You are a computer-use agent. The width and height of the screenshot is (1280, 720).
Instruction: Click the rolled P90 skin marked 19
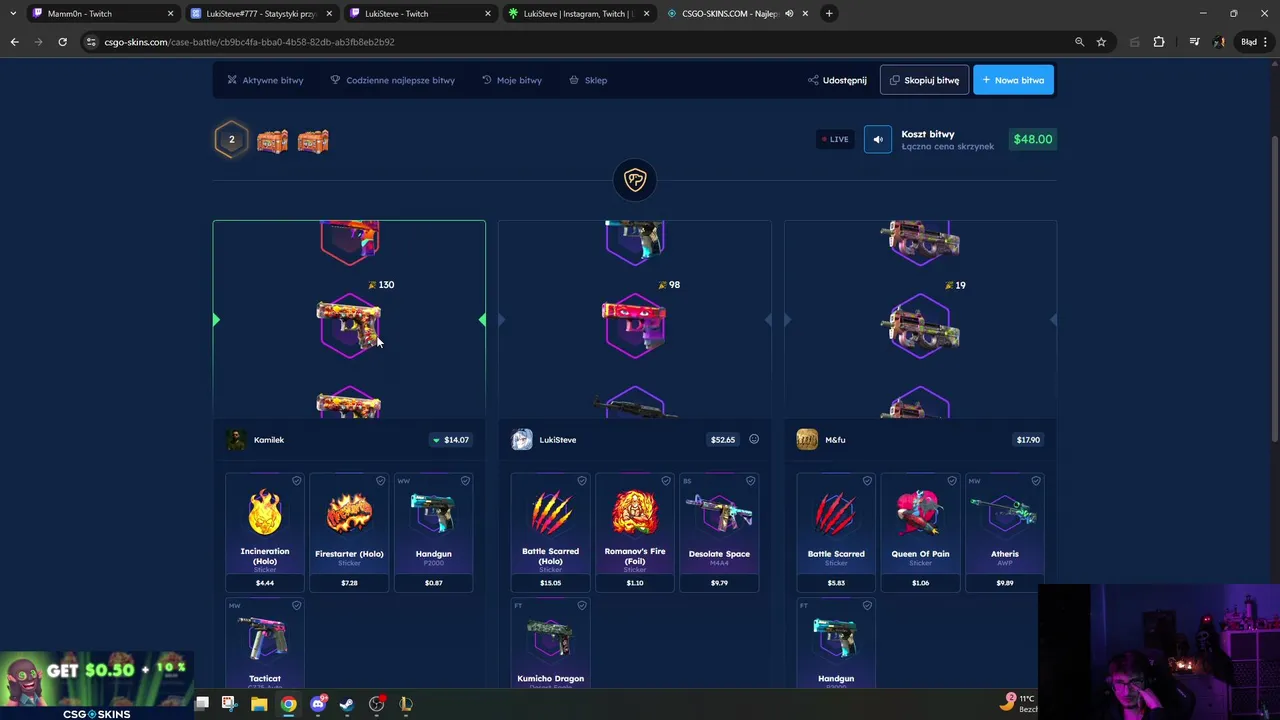(920, 325)
